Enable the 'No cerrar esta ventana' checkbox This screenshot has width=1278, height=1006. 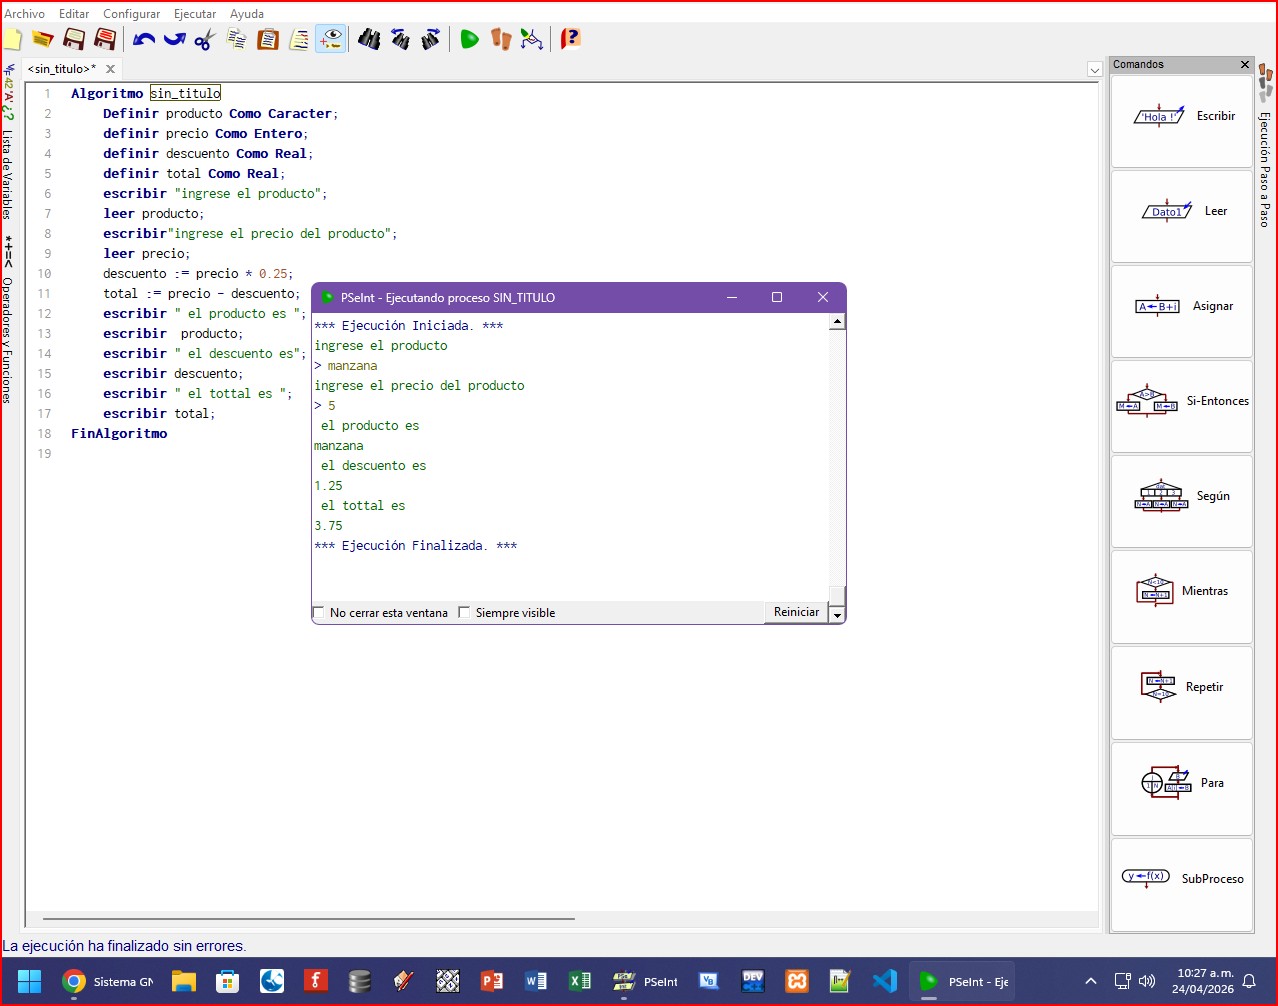(x=319, y=613)
